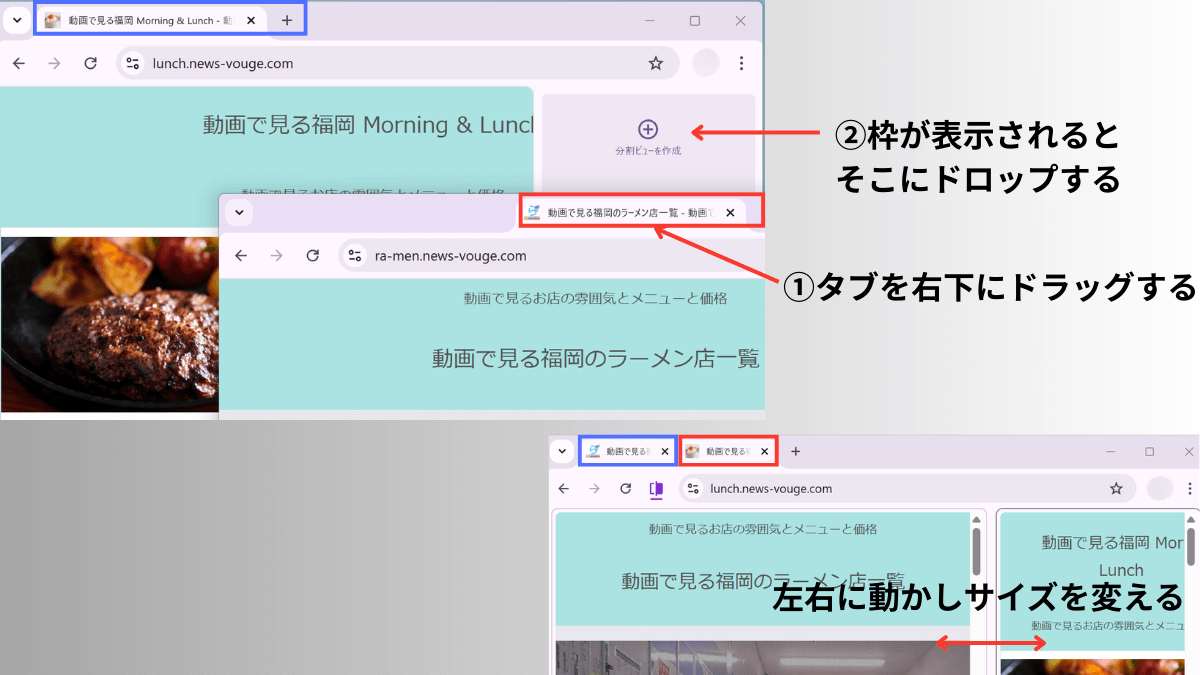
Task: Open site information settings icon in address bar
Action: [131, 62]
